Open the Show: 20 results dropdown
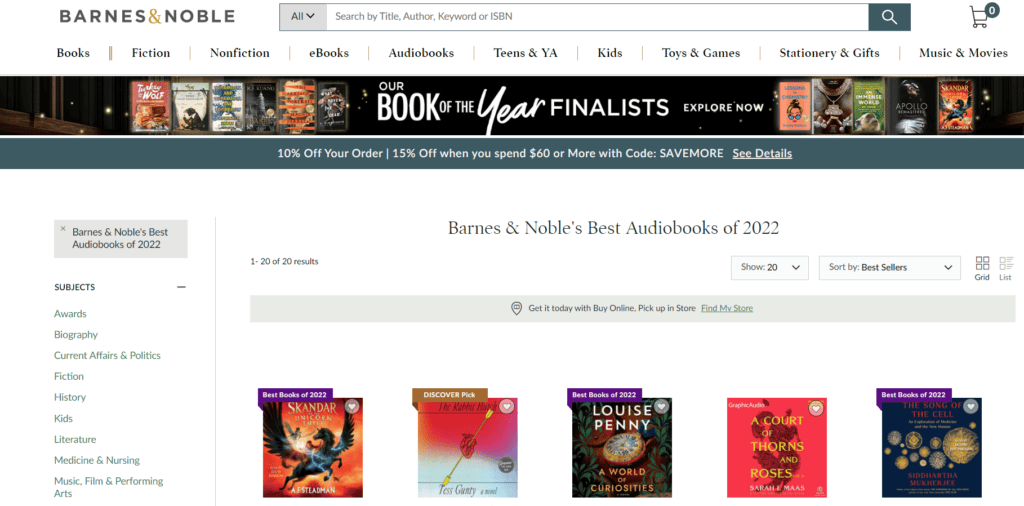Image resolution: width=1024 pixels, height=506 pixels. pos(770,267)
